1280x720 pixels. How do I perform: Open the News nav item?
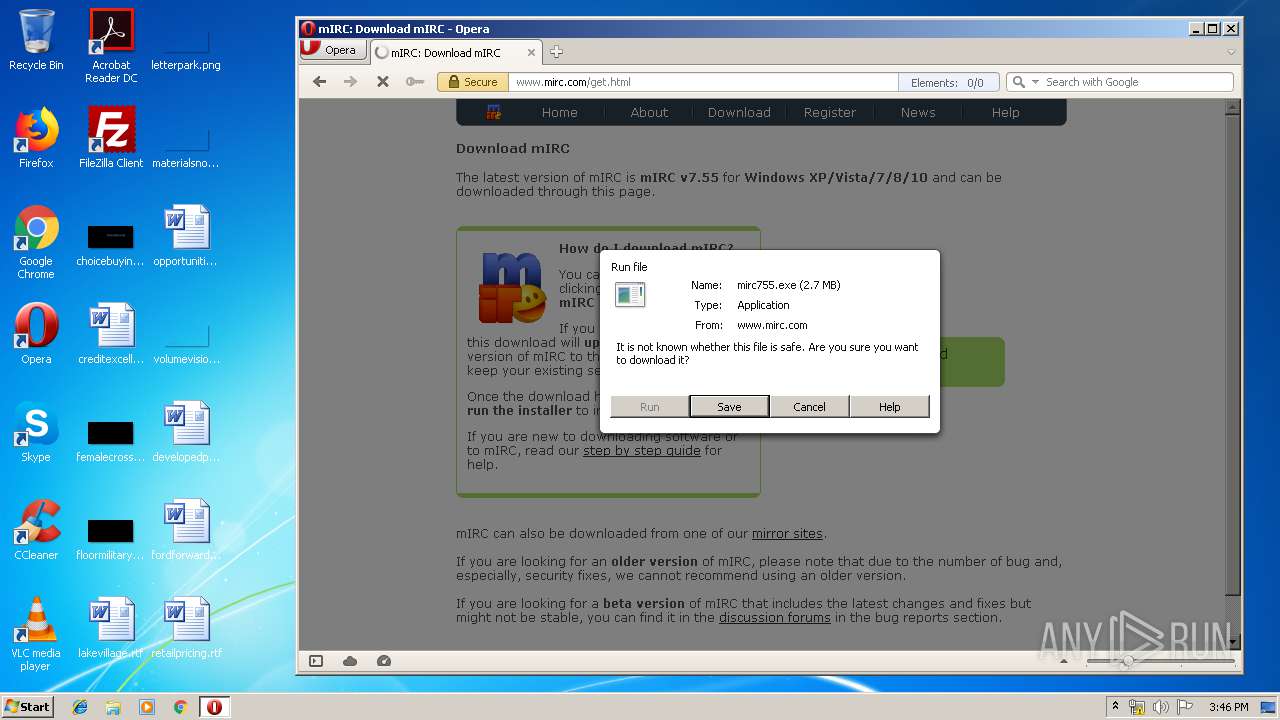[x=918, y=113]
